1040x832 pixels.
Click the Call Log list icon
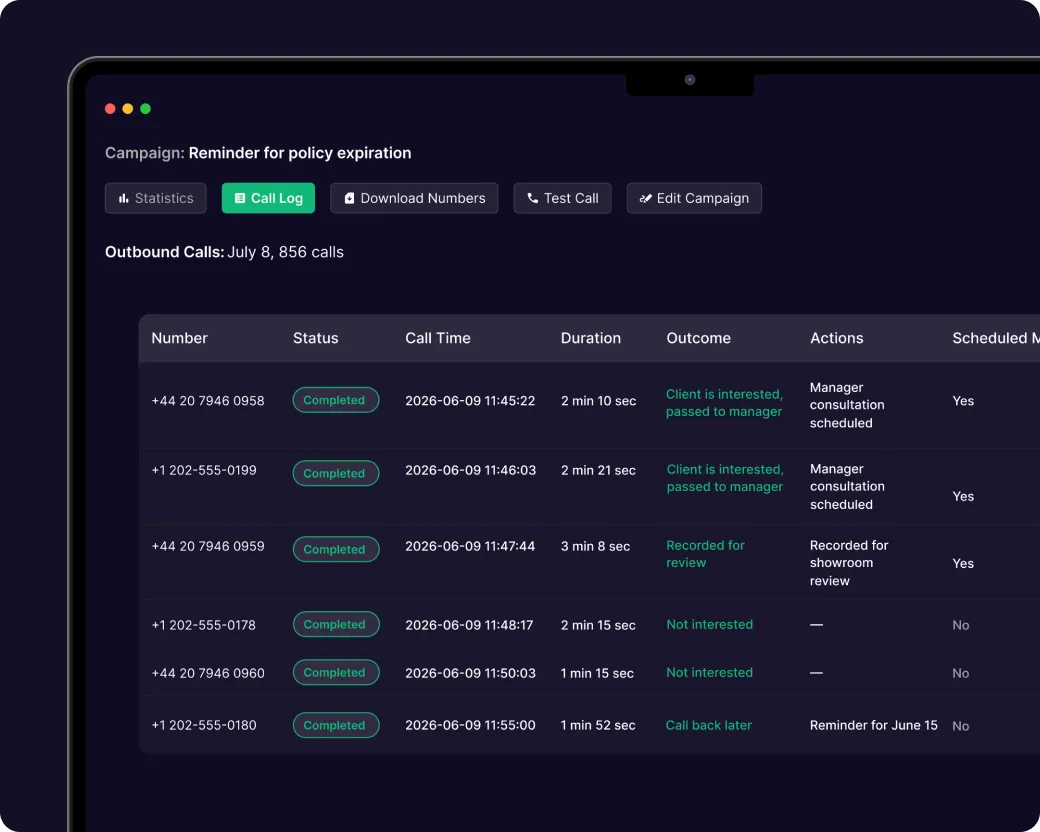[240, 198]
